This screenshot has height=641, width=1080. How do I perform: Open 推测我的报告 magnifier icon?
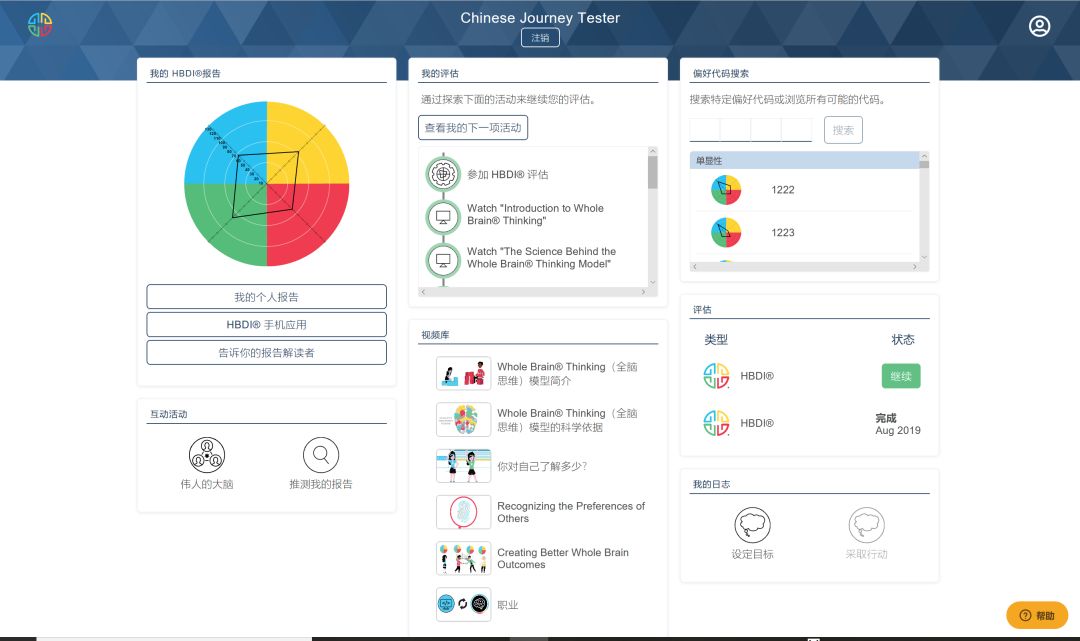point(321,454)
